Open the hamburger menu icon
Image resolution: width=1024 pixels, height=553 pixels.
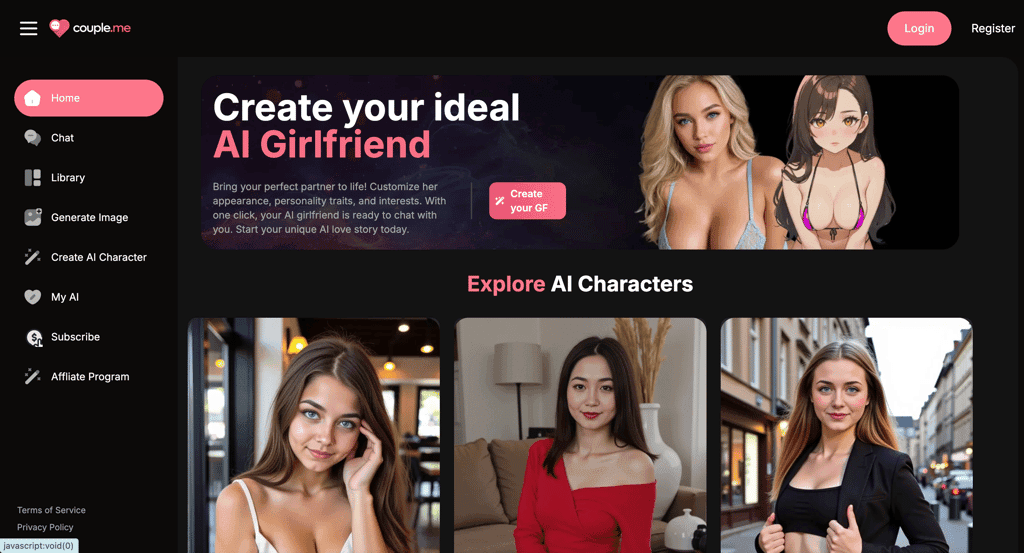pyautogui.click(x=28, y=28)
